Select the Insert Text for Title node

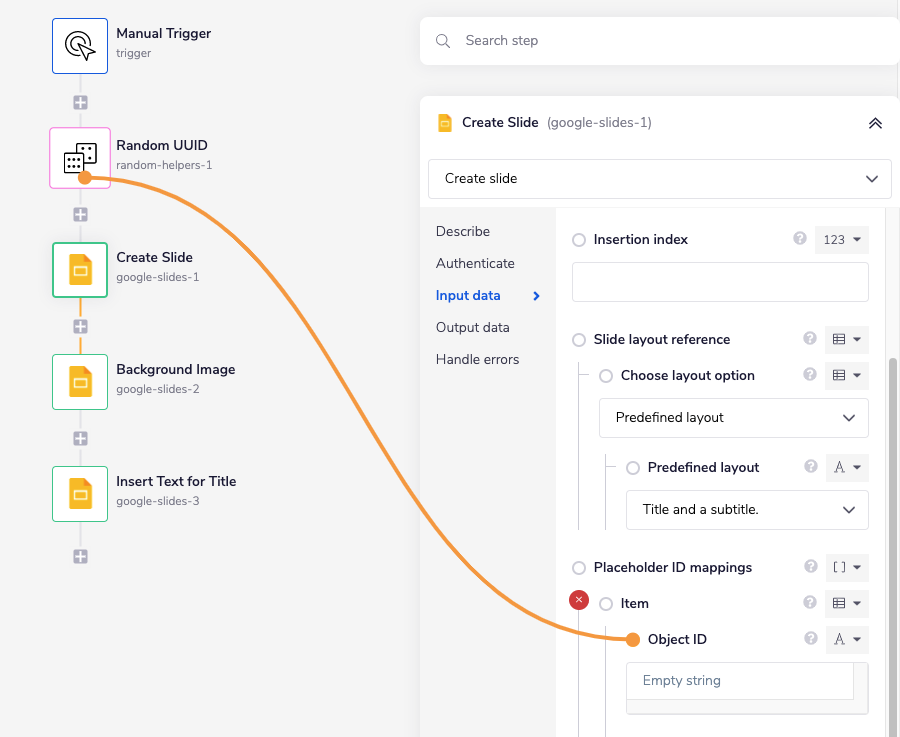click(80, 494)
